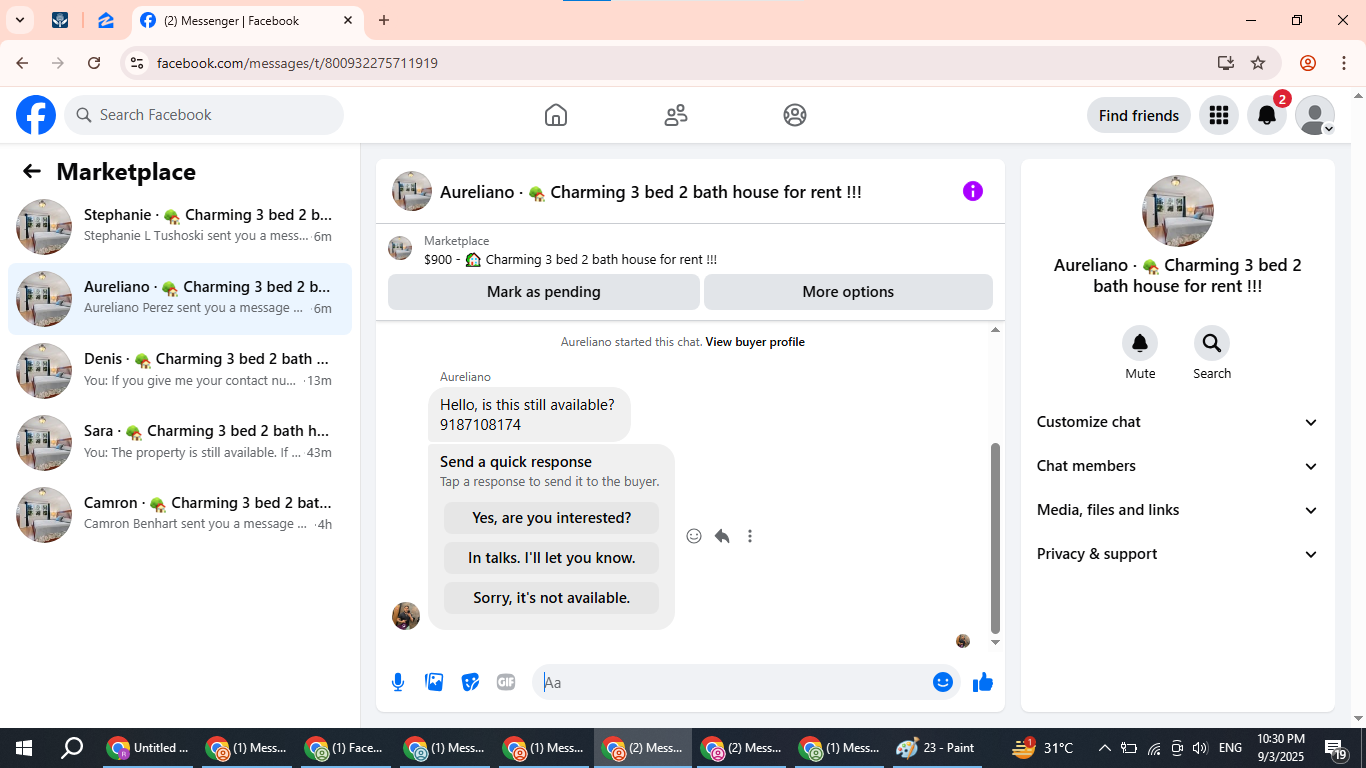1366x768 pixels.
Task: Switch to the Messenger browser tab
Action: (x=246, y=20)
